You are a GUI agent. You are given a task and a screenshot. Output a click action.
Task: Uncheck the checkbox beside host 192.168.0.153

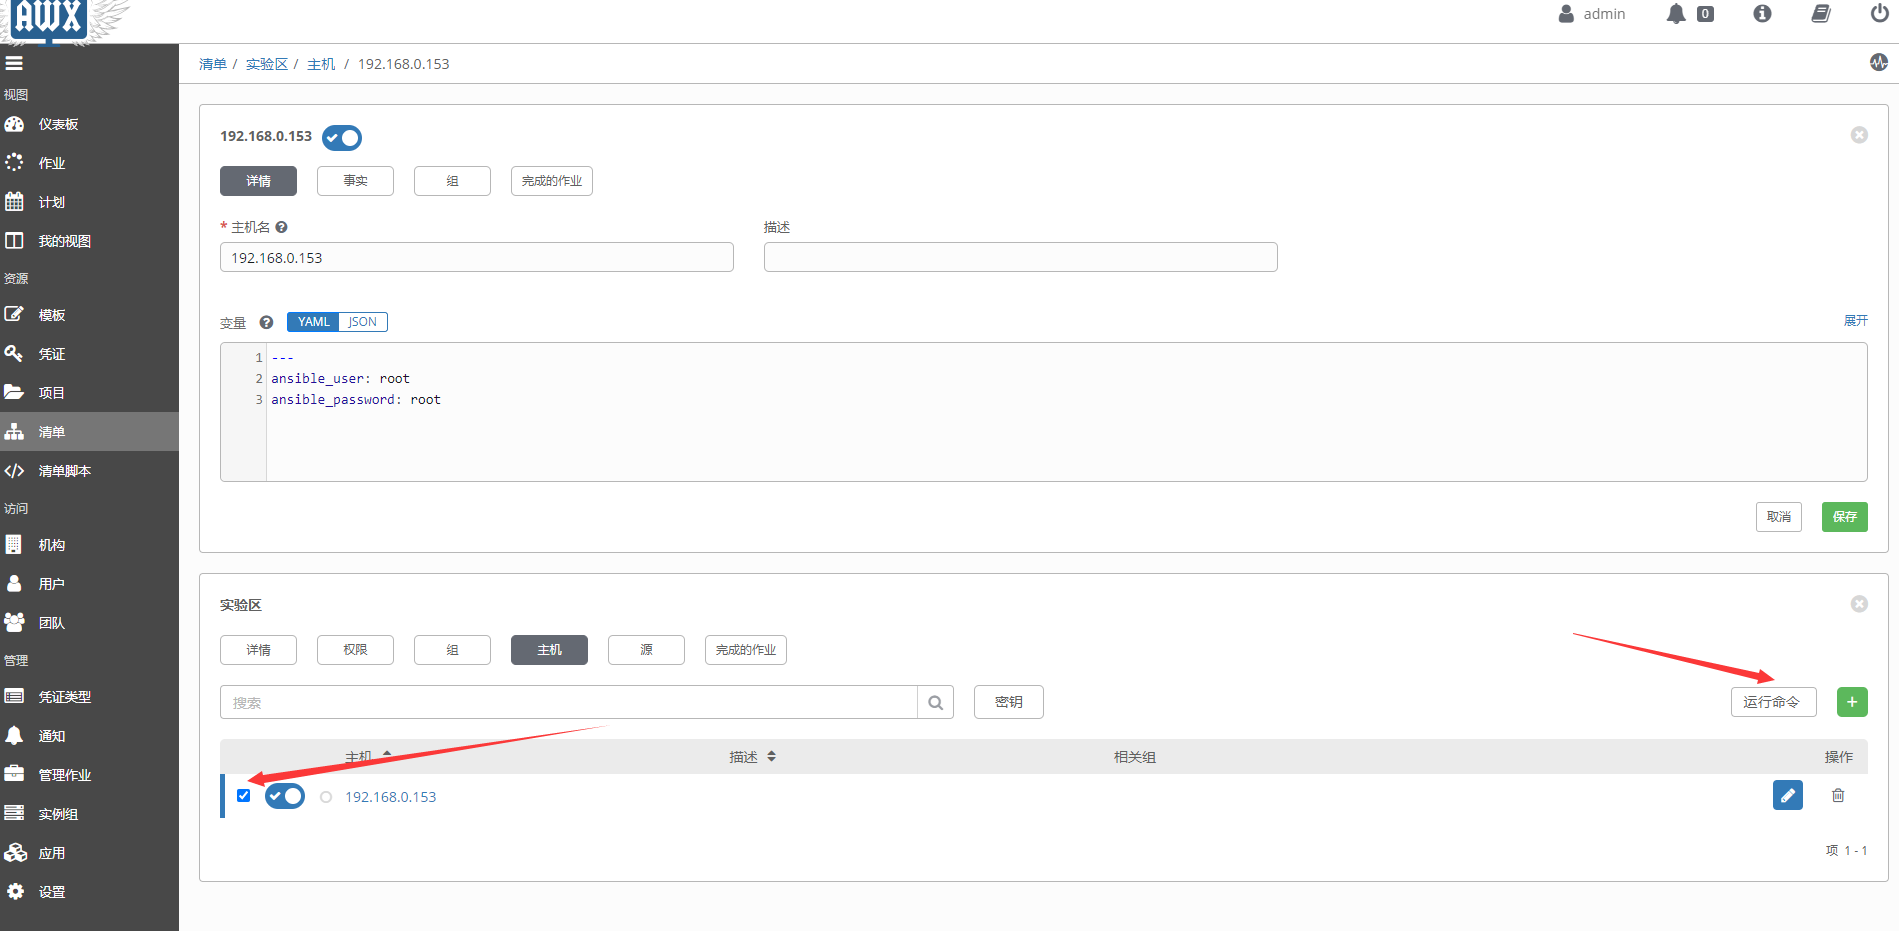243,795
